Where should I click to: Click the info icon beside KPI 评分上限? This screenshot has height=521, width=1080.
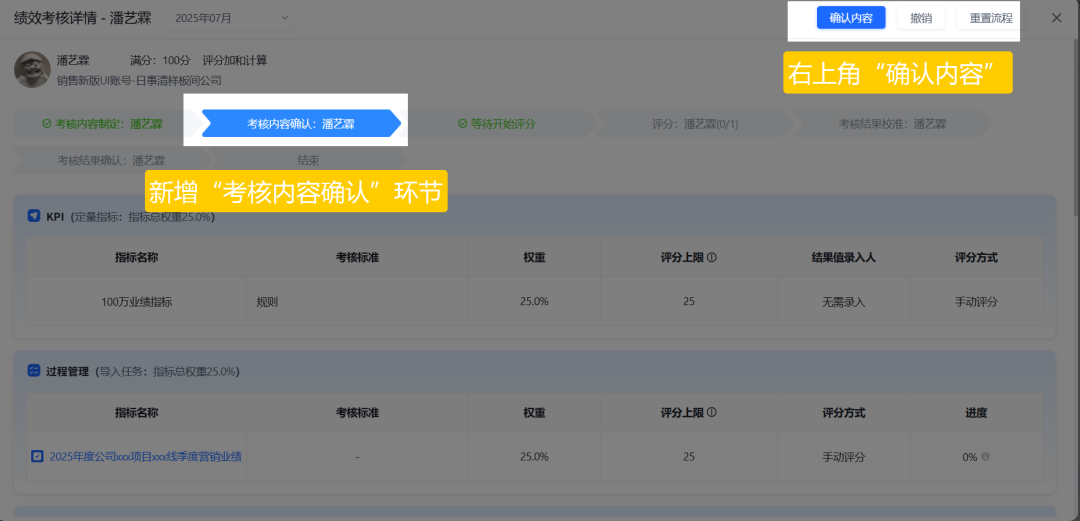point(712,257)
